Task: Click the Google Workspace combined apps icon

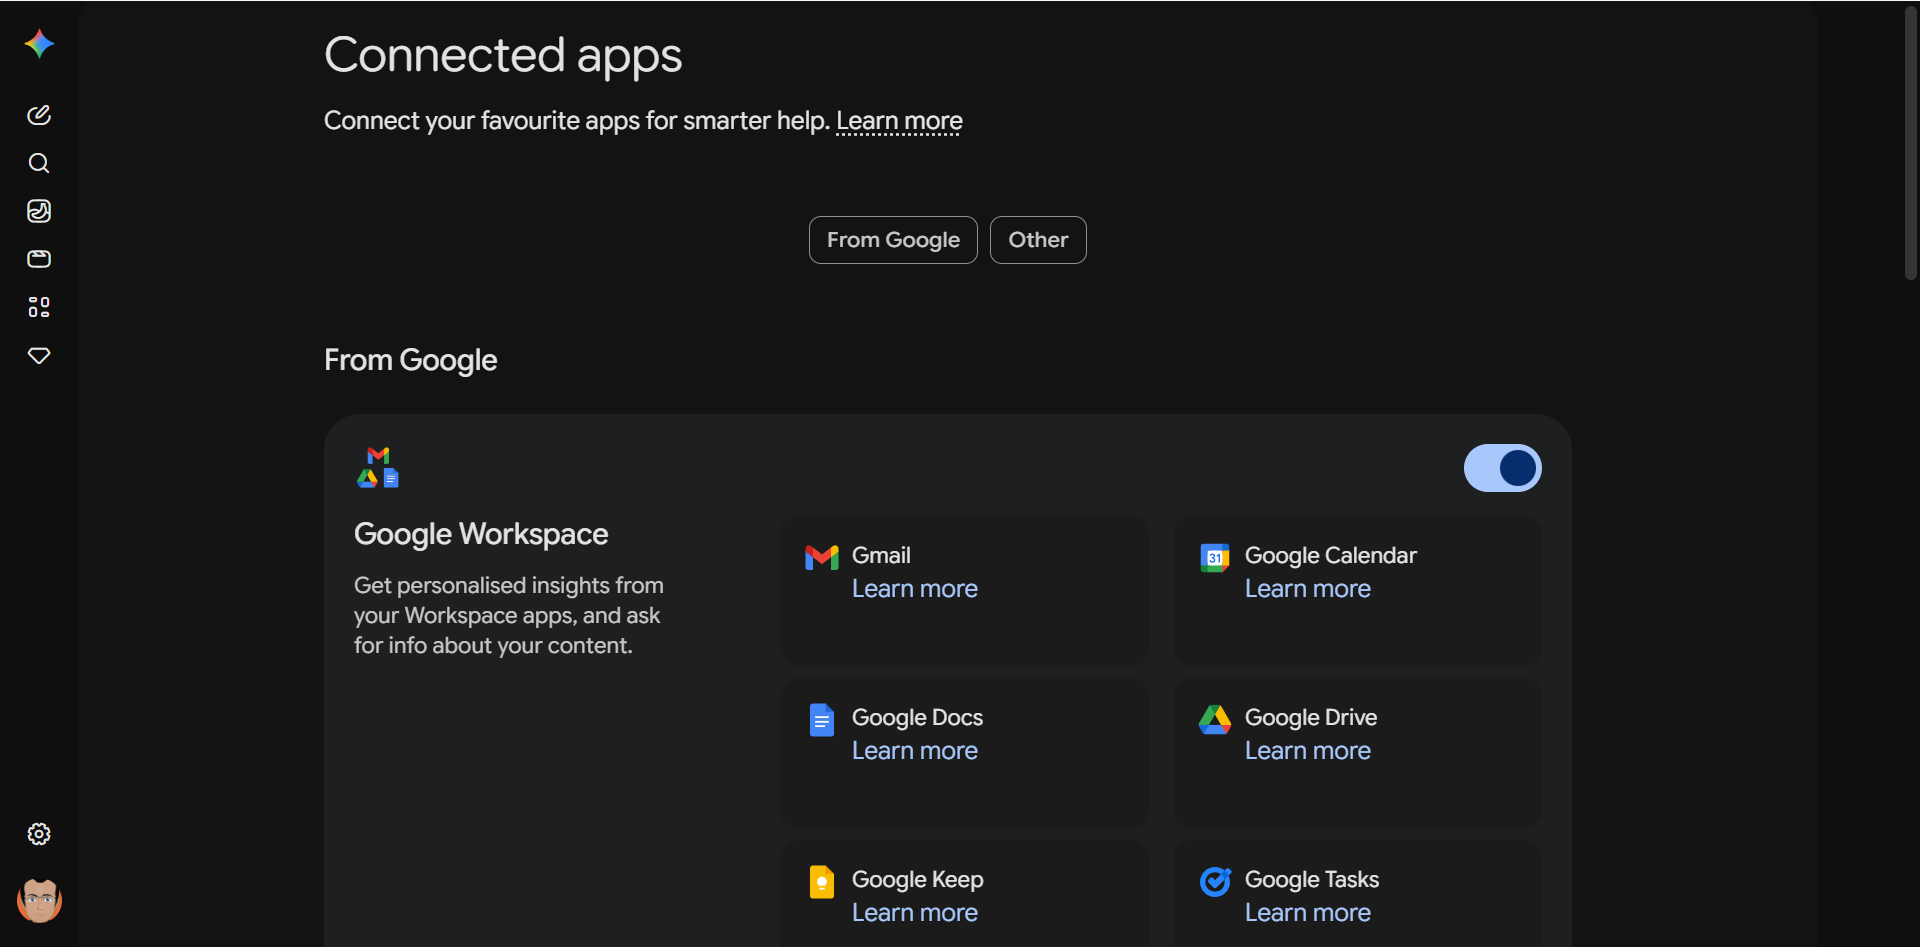Action: click(x=378, y=467)
